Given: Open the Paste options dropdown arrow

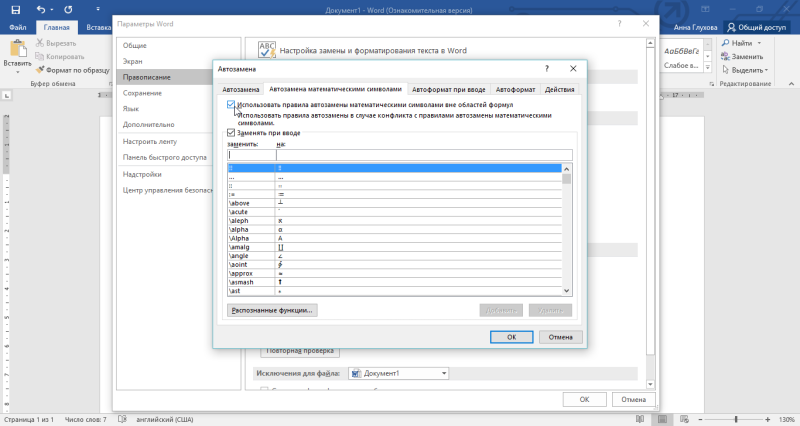Looking at the screenshot, I should (18, 72).
